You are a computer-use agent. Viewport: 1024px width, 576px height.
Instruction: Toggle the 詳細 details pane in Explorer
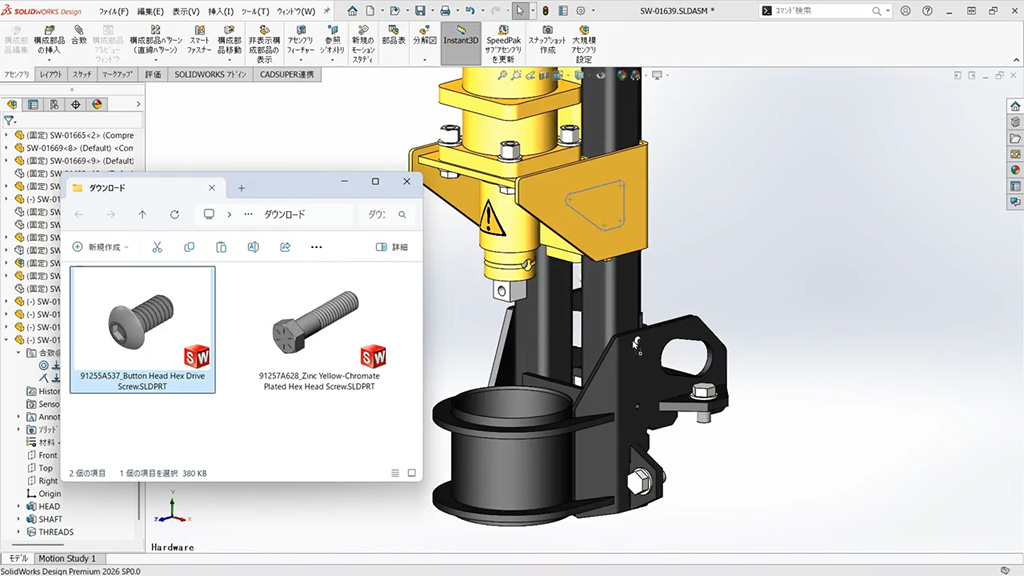[391, 247]
